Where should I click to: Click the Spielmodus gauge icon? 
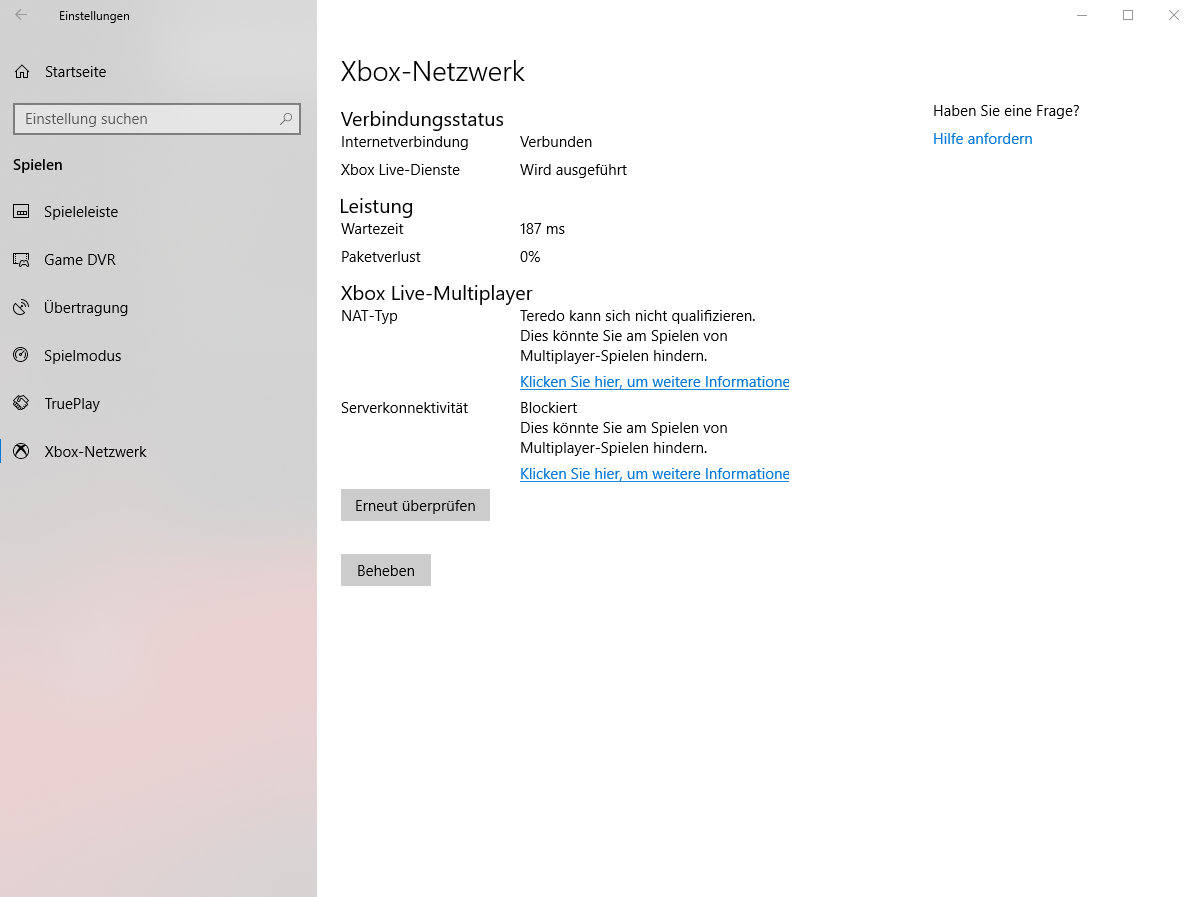[x=22, y=355]
